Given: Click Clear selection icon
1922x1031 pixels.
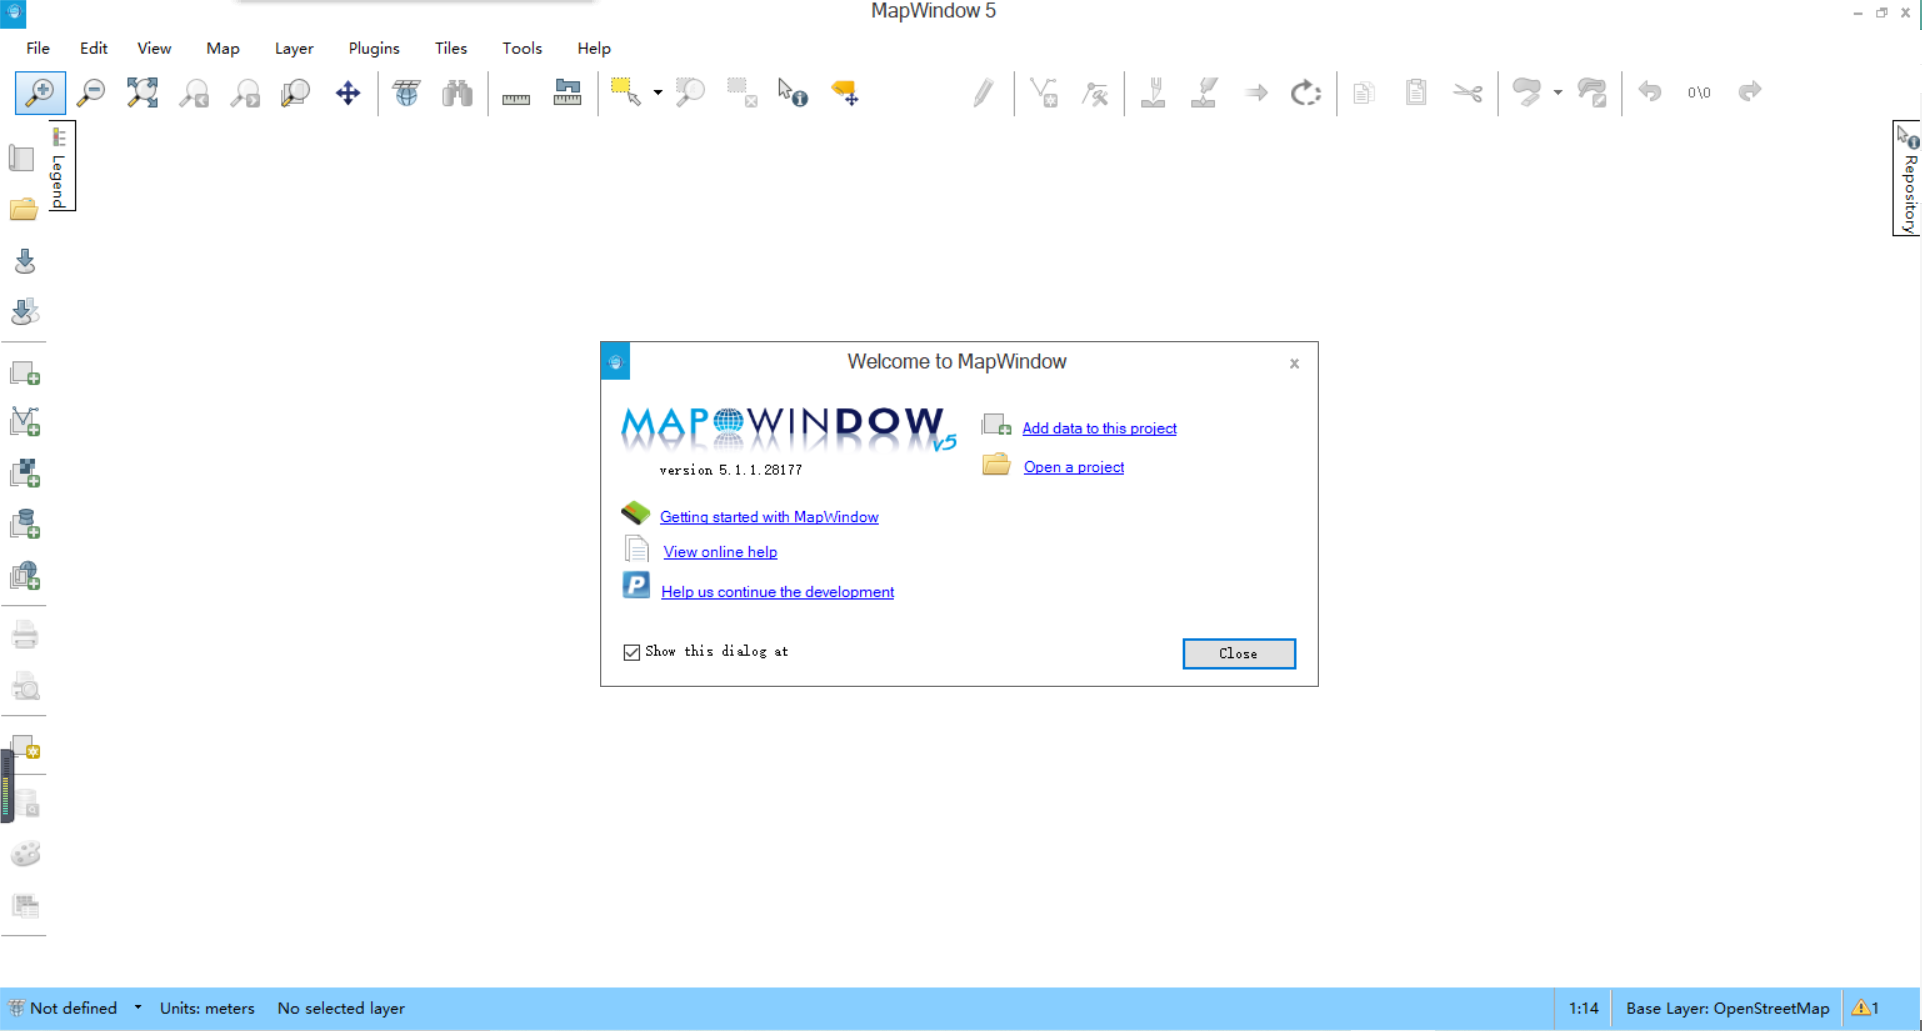Looking at the screenshot, I should [741, 93].
